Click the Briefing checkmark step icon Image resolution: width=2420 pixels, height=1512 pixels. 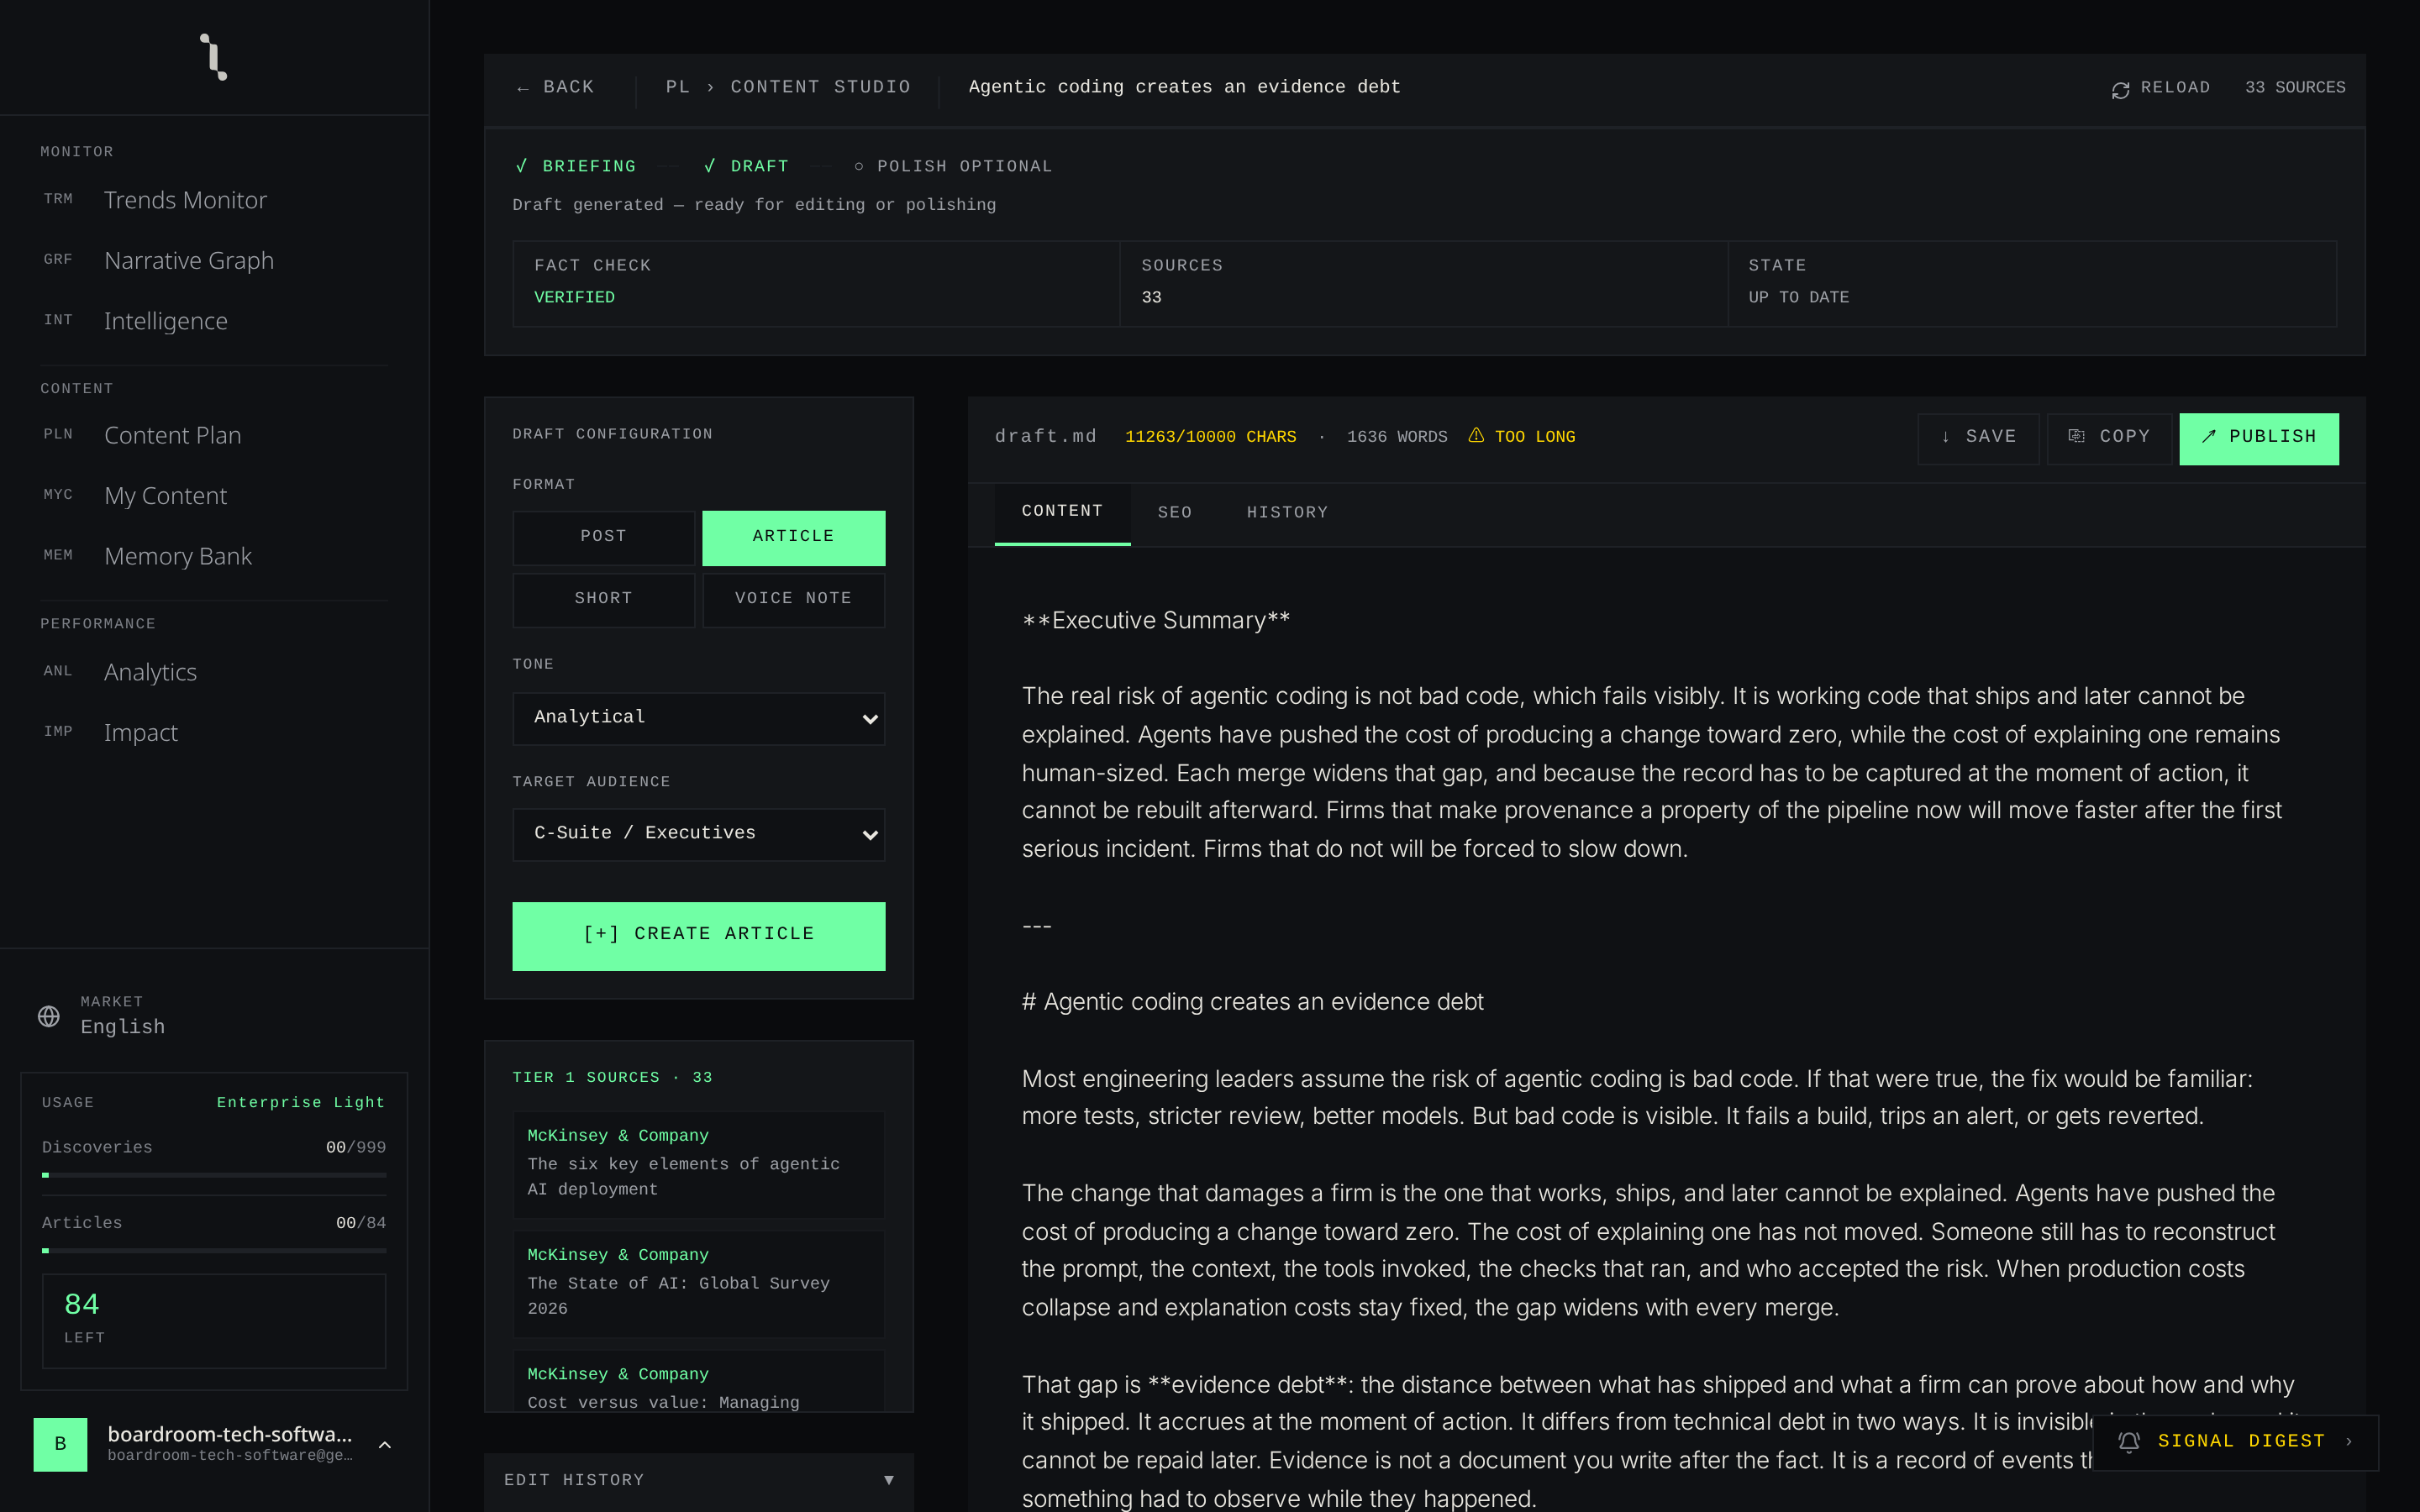pos(521,166)
